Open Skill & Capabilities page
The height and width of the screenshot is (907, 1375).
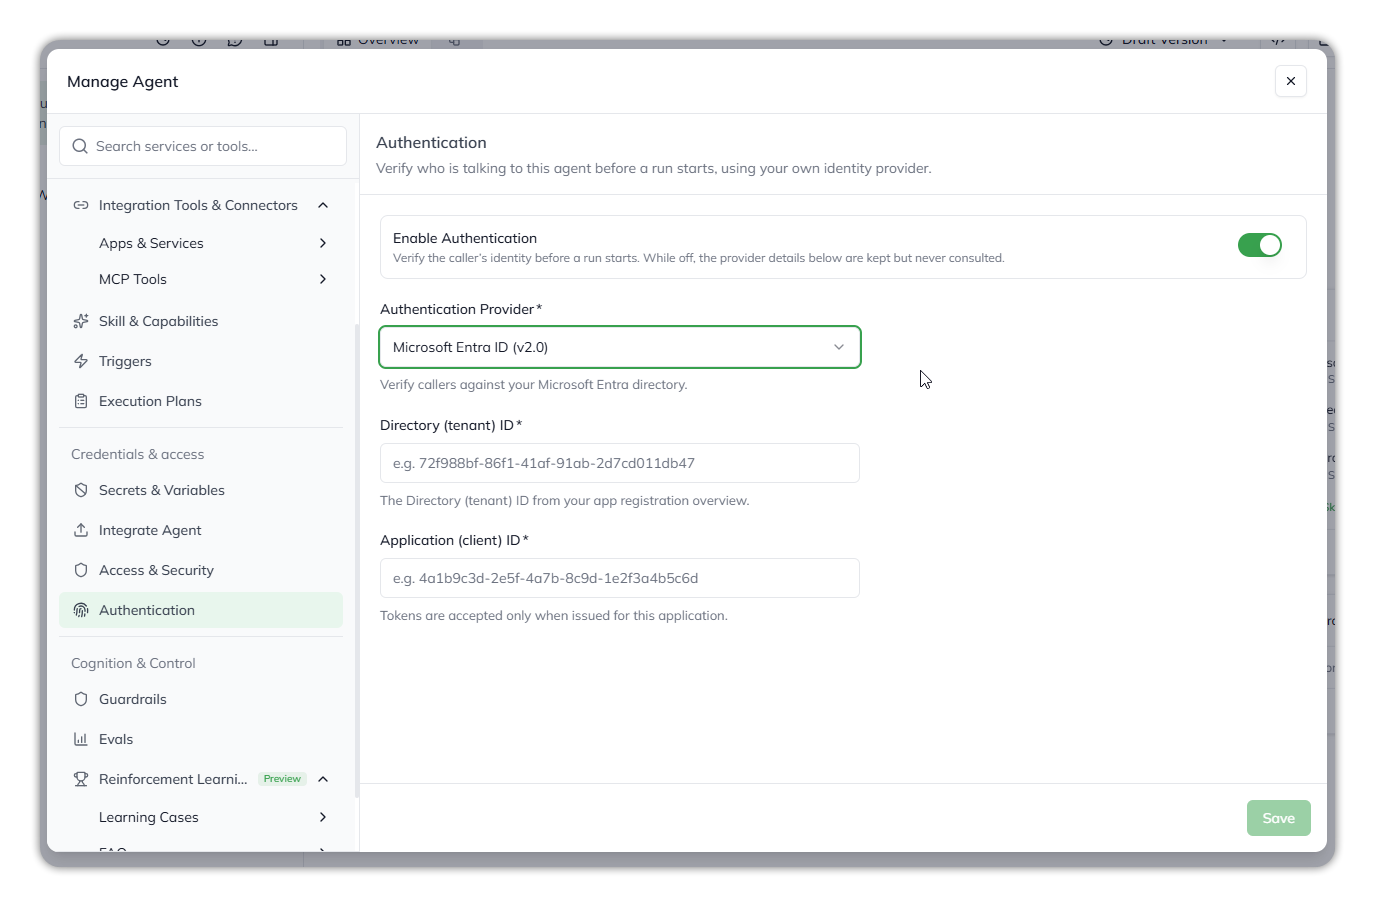[x=201, y=321]
